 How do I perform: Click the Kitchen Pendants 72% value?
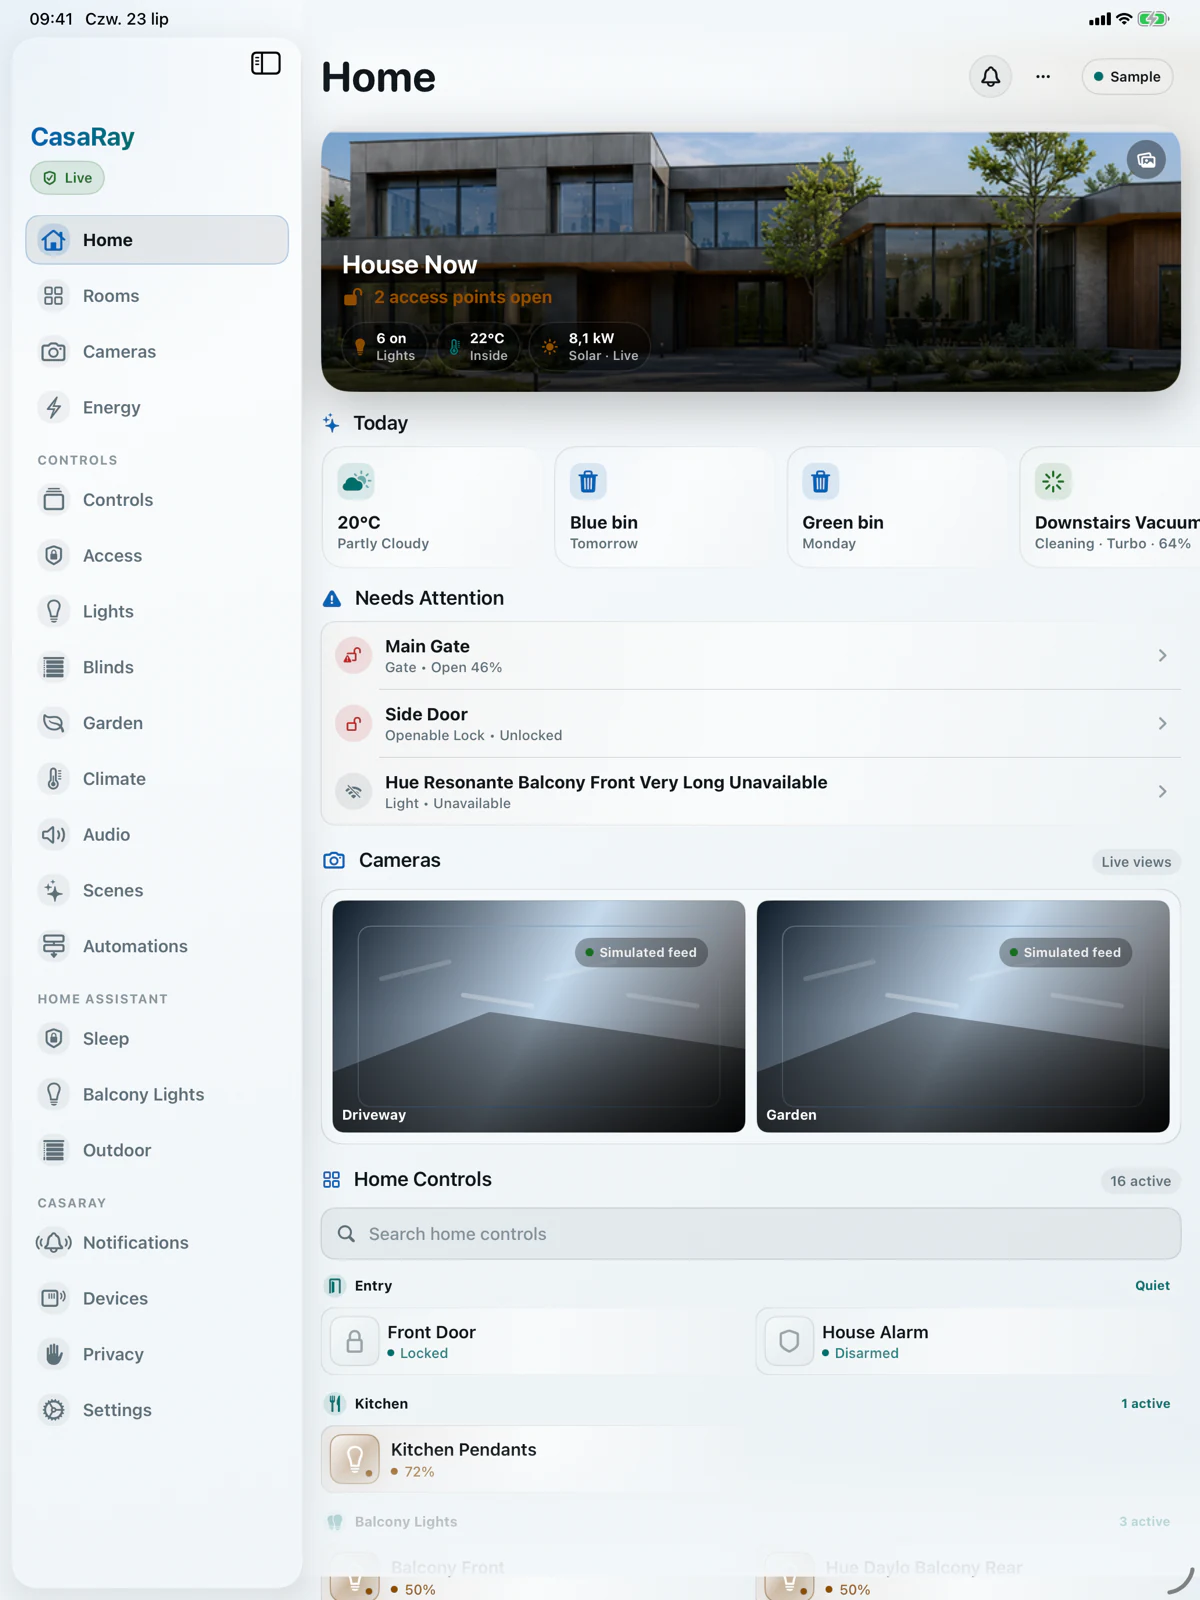[x=419, y=1472]
